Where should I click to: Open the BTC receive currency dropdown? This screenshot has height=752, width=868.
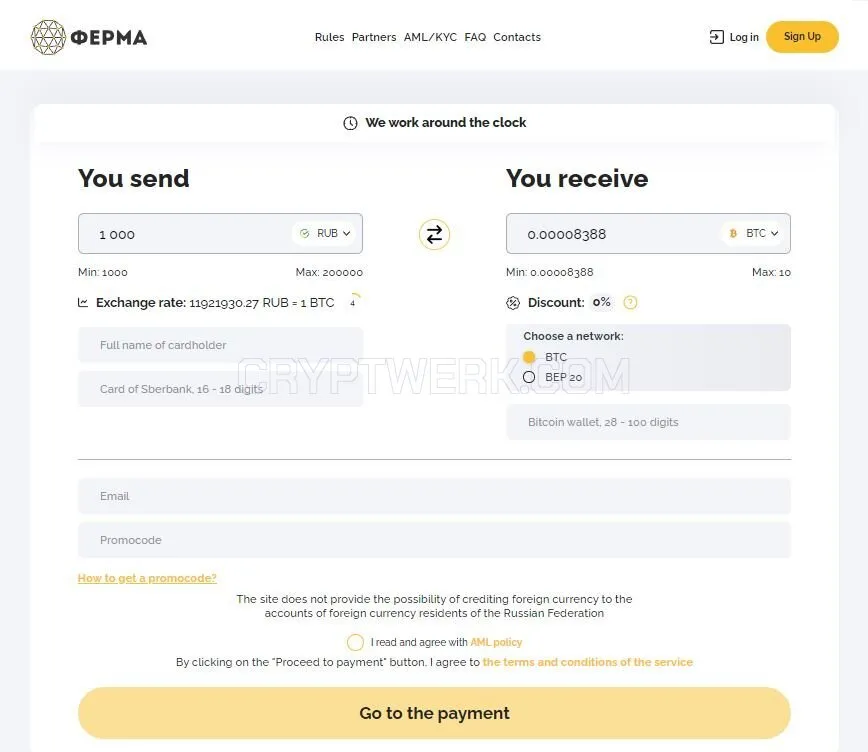[753, 234]
